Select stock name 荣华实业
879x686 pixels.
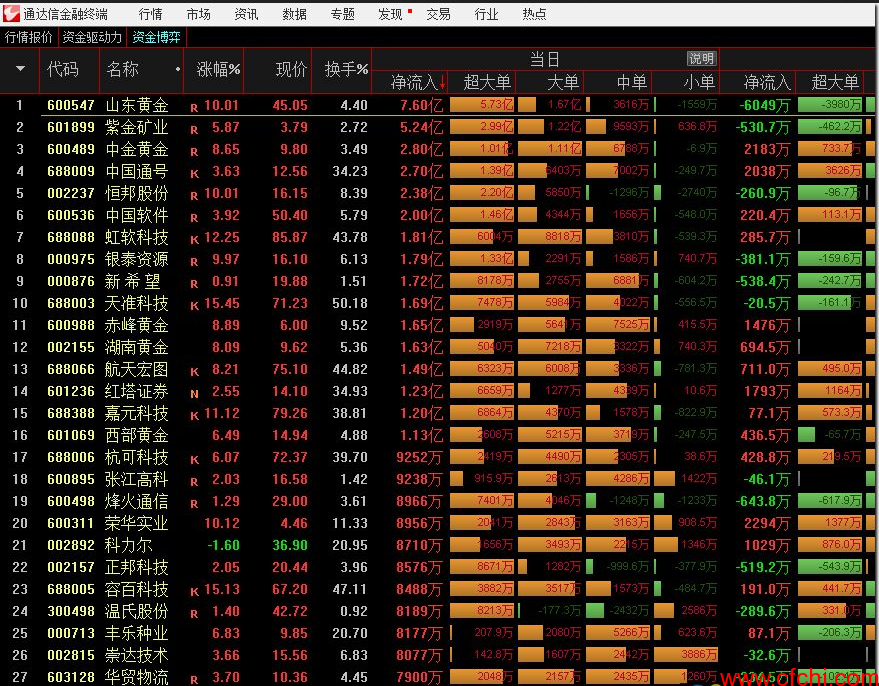(x=137, y=523)
